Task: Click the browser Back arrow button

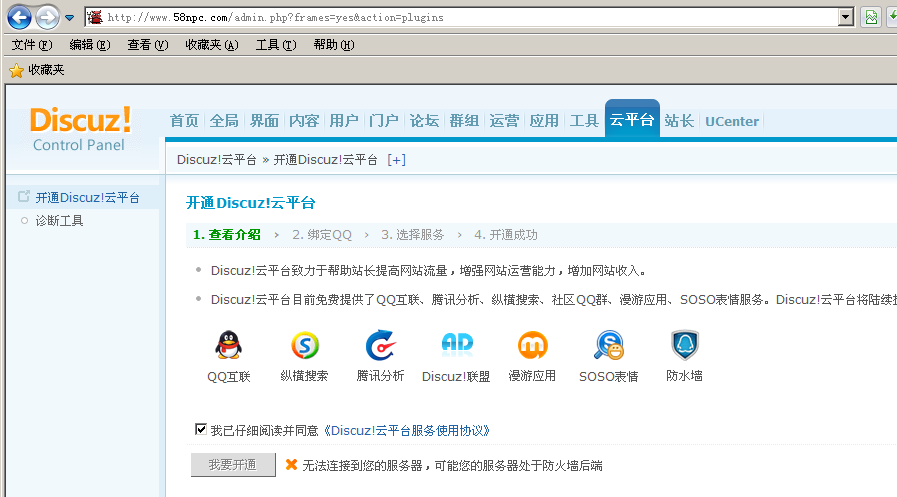Action: tap(19, 17)
